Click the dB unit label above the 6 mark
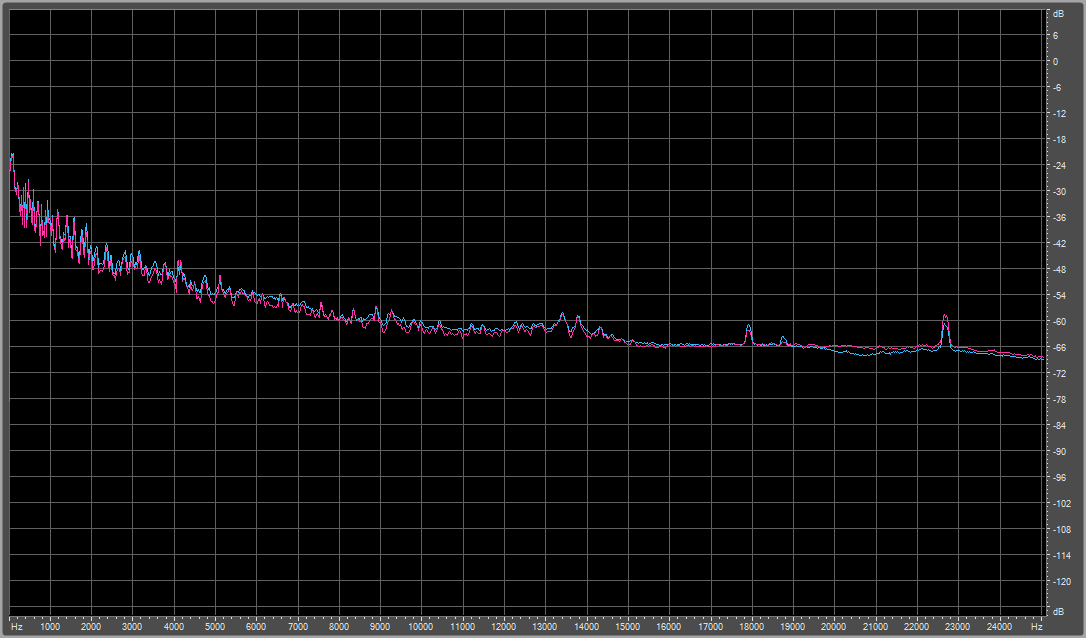 click(1058, 13)
